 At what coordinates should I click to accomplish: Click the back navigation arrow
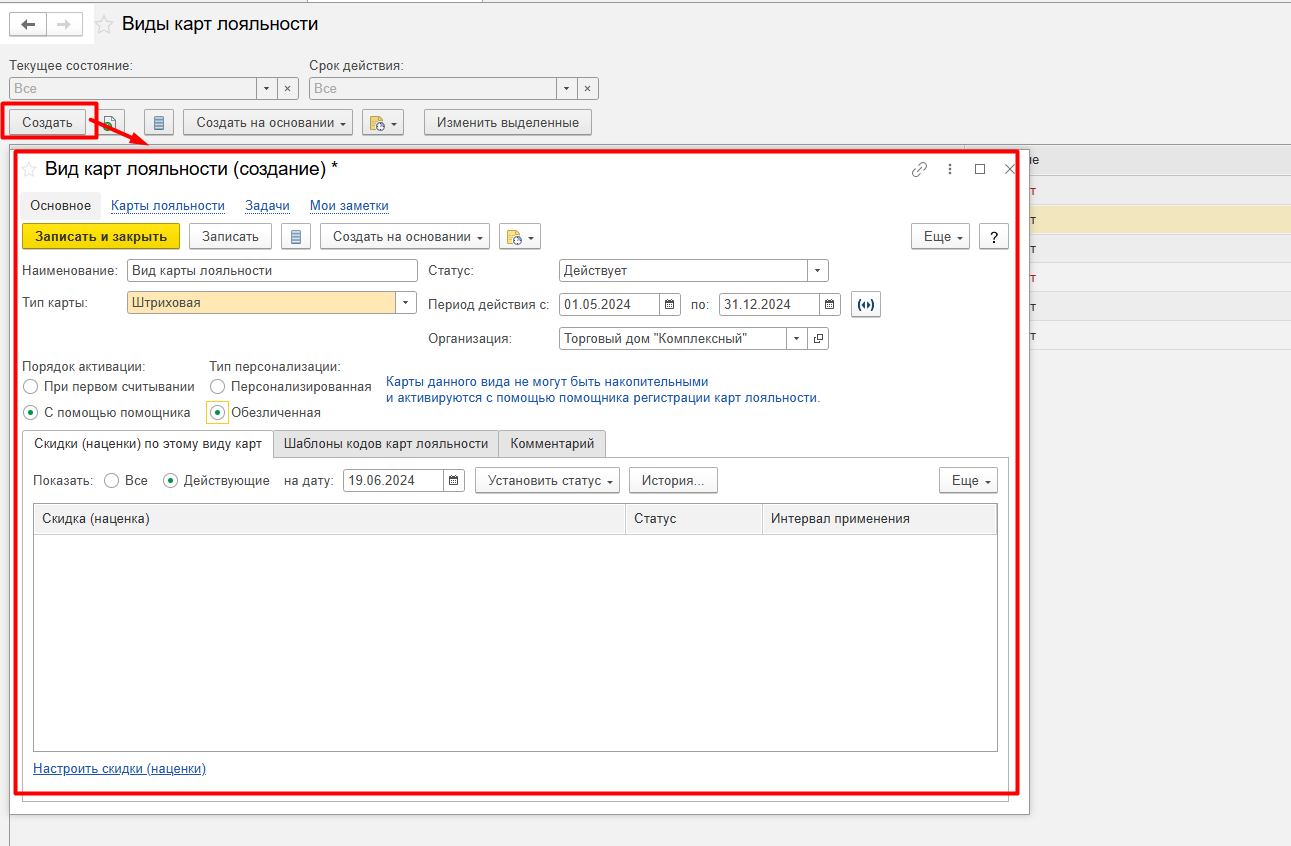[x=28, y=25]
